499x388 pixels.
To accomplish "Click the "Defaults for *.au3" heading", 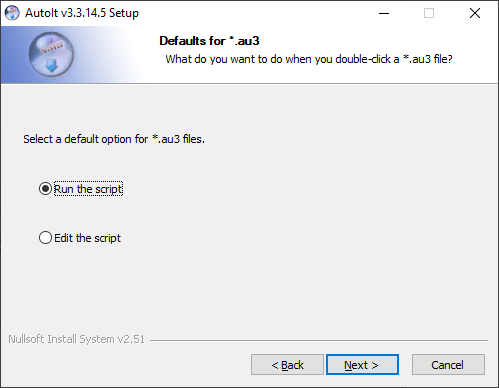I will [209, 41].
